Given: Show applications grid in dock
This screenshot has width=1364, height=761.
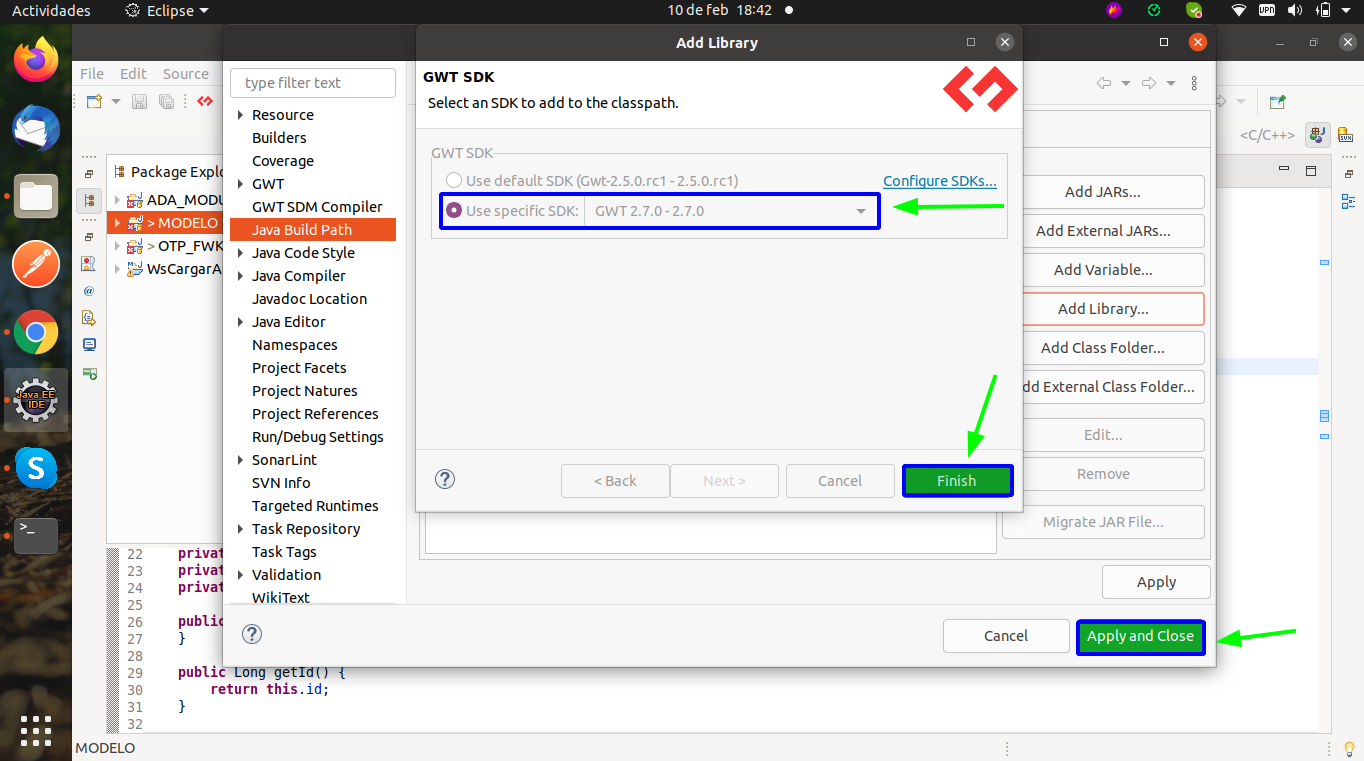Looking at the screenshot, I should pos(36,731).
